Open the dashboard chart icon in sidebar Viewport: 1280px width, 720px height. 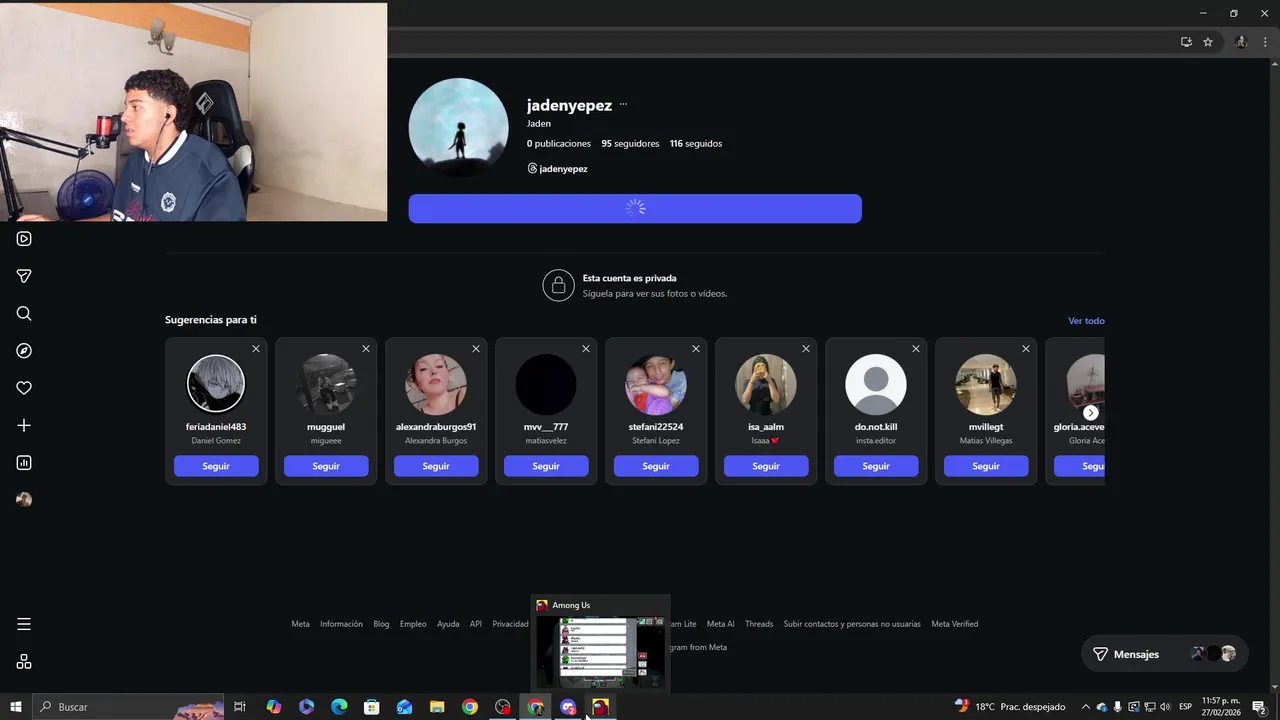24,463
